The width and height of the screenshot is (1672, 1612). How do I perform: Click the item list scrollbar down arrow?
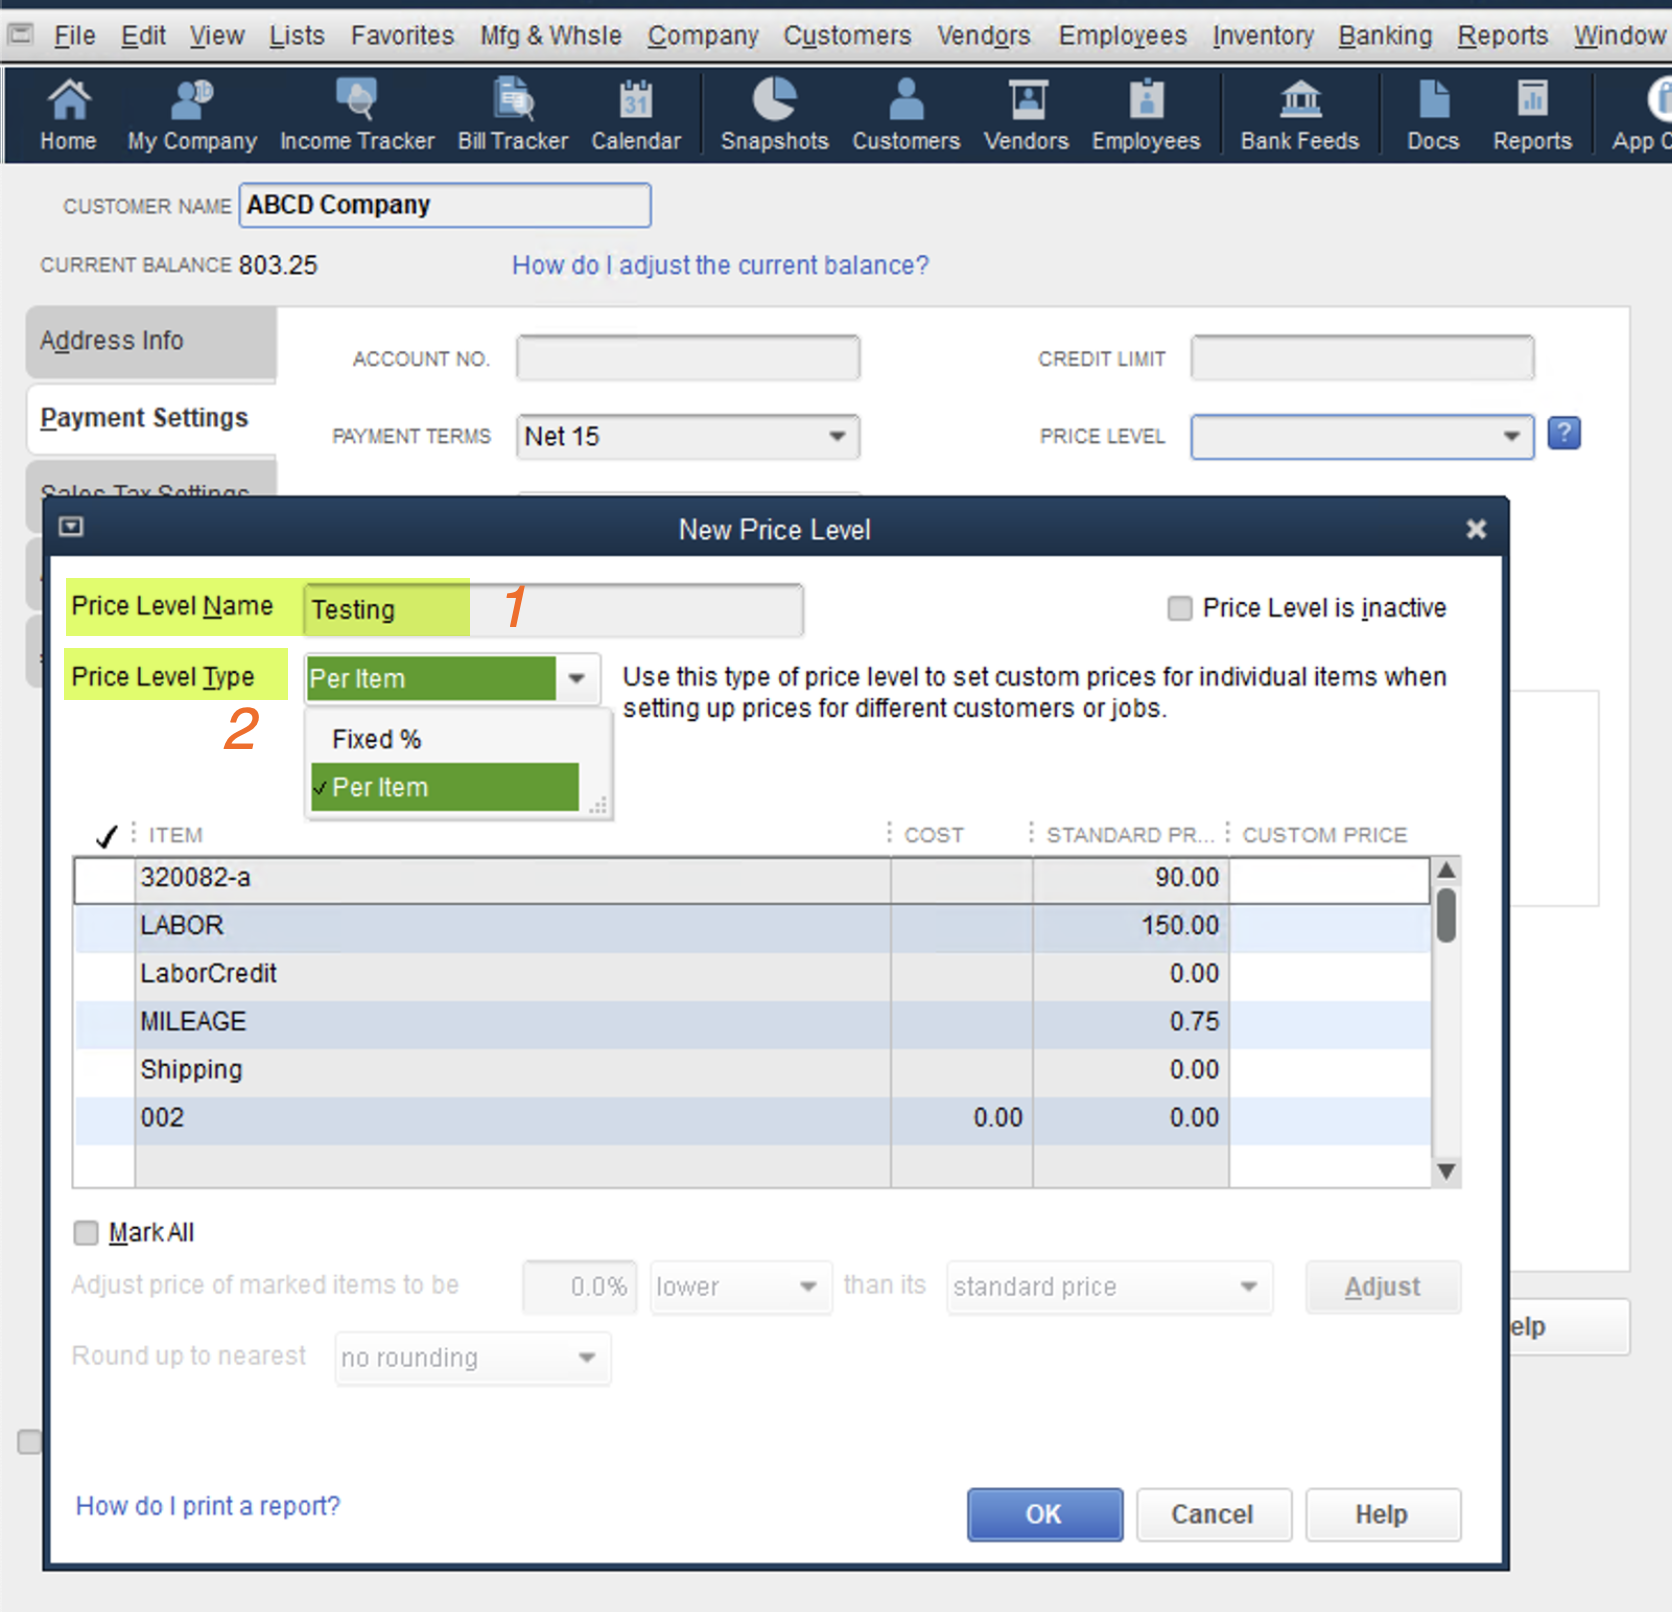1446,1171
